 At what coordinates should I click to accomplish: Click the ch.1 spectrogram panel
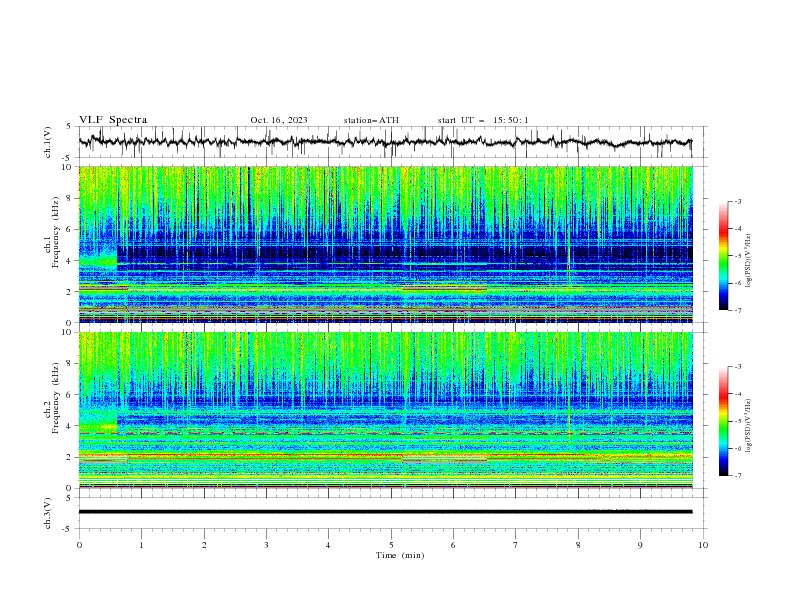pyautogui.click(x=386, y=244)
